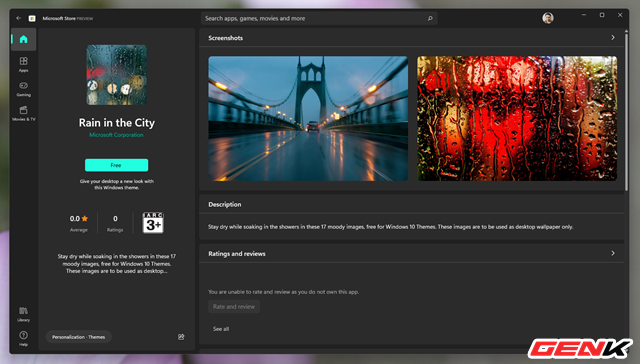Viewport: 640px width, 364px height.
Task: Open the Apps section in sidebar
Action: click(x=24, y=64)
